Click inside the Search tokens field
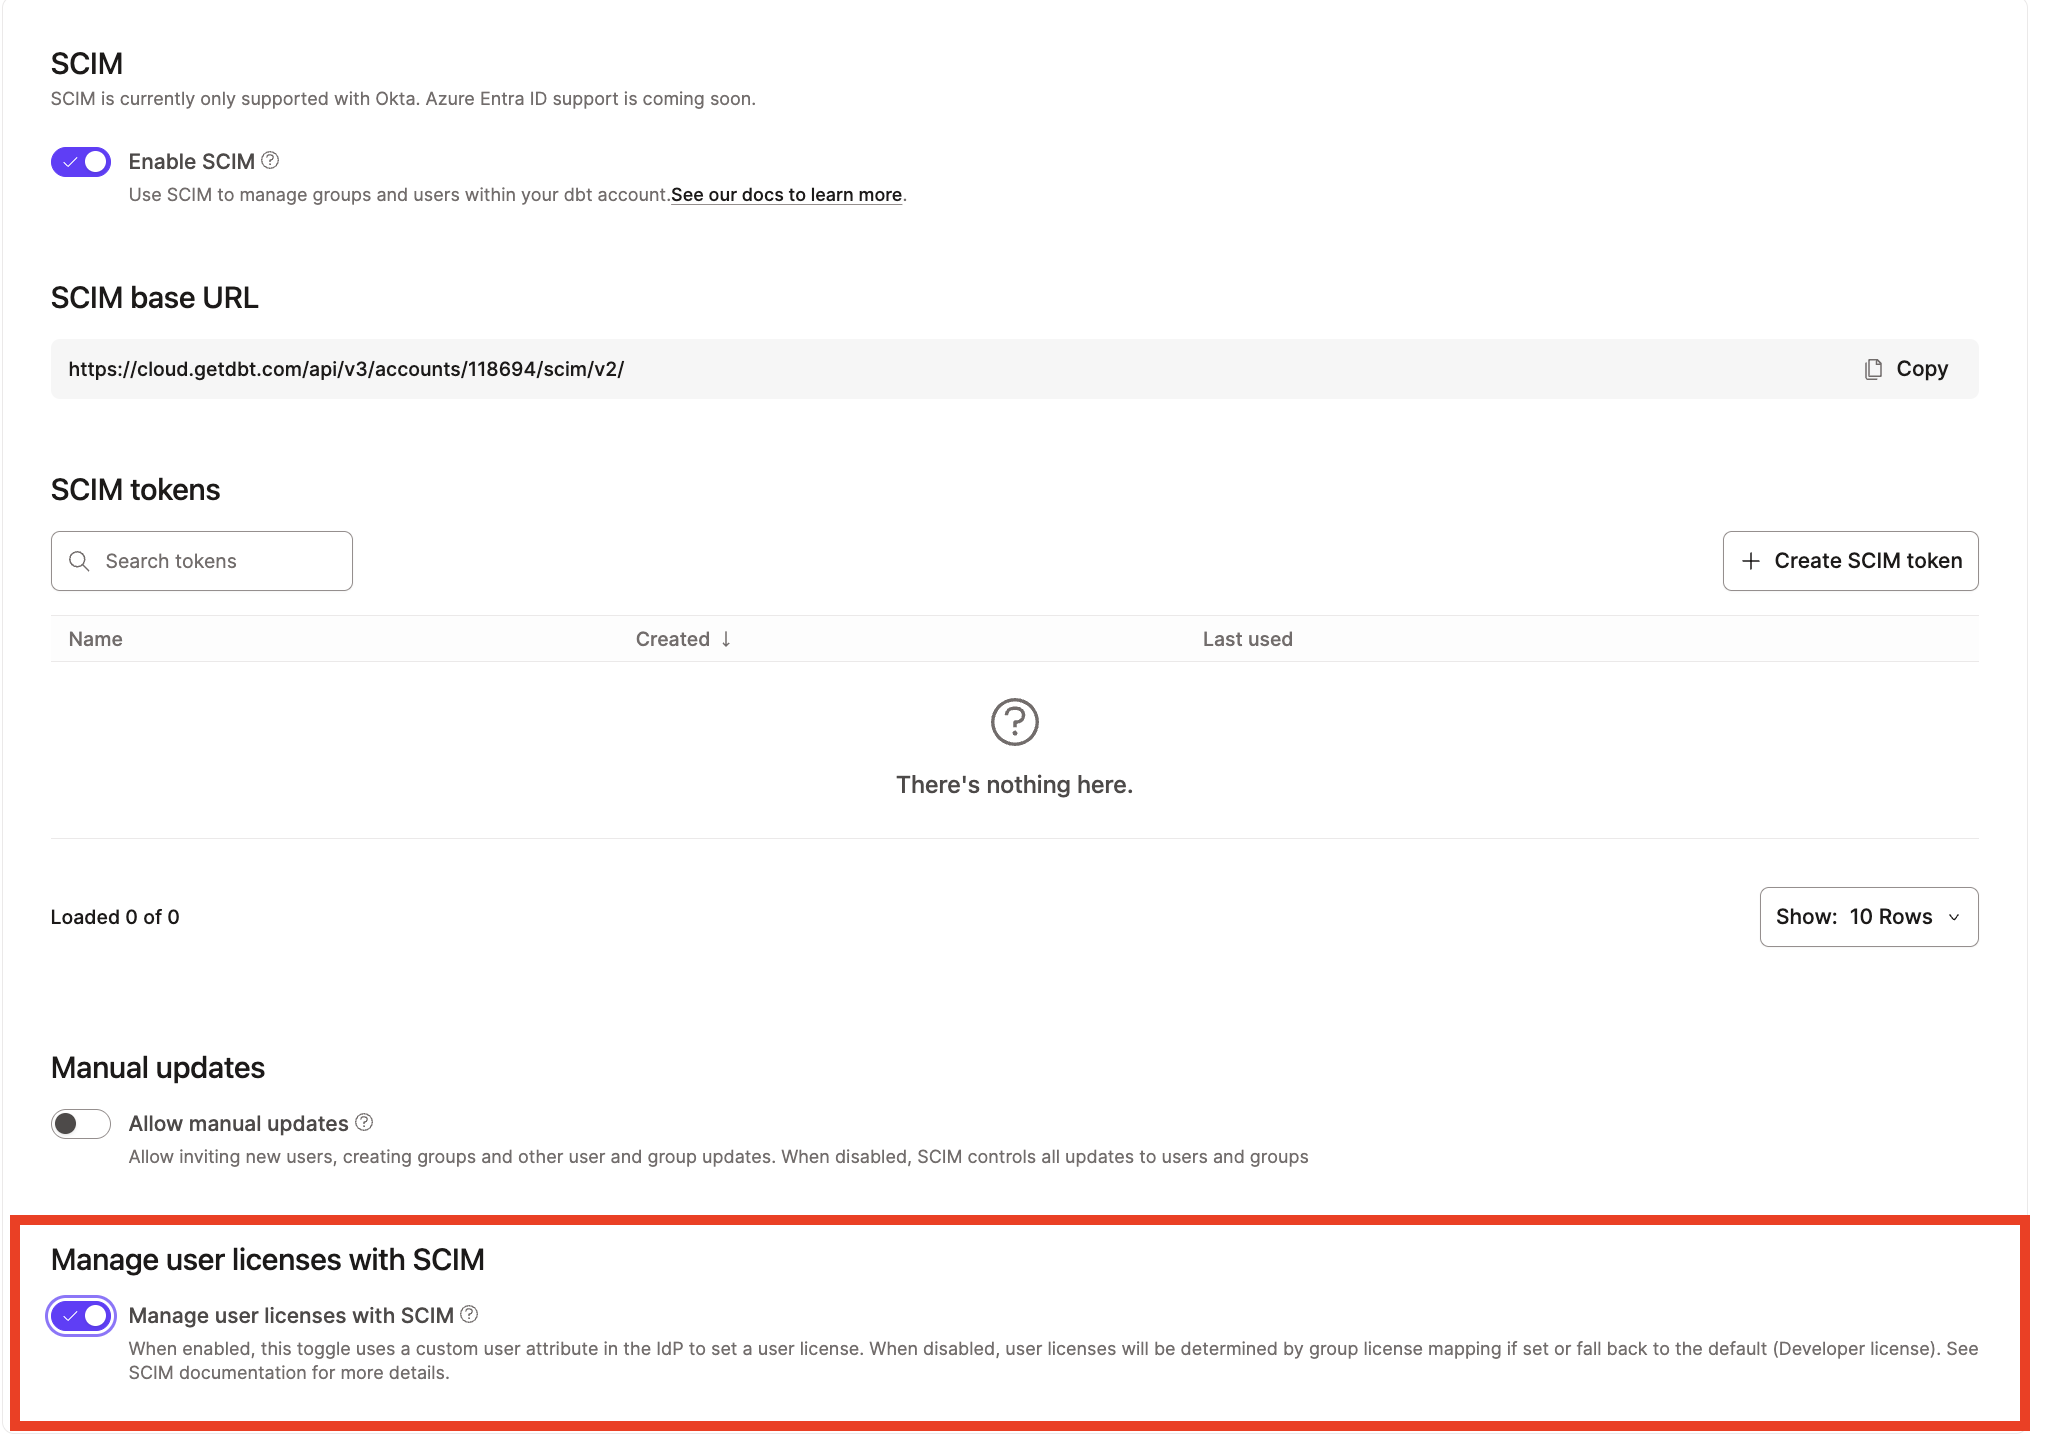2048x1450 pixels. tap(200, 561)
